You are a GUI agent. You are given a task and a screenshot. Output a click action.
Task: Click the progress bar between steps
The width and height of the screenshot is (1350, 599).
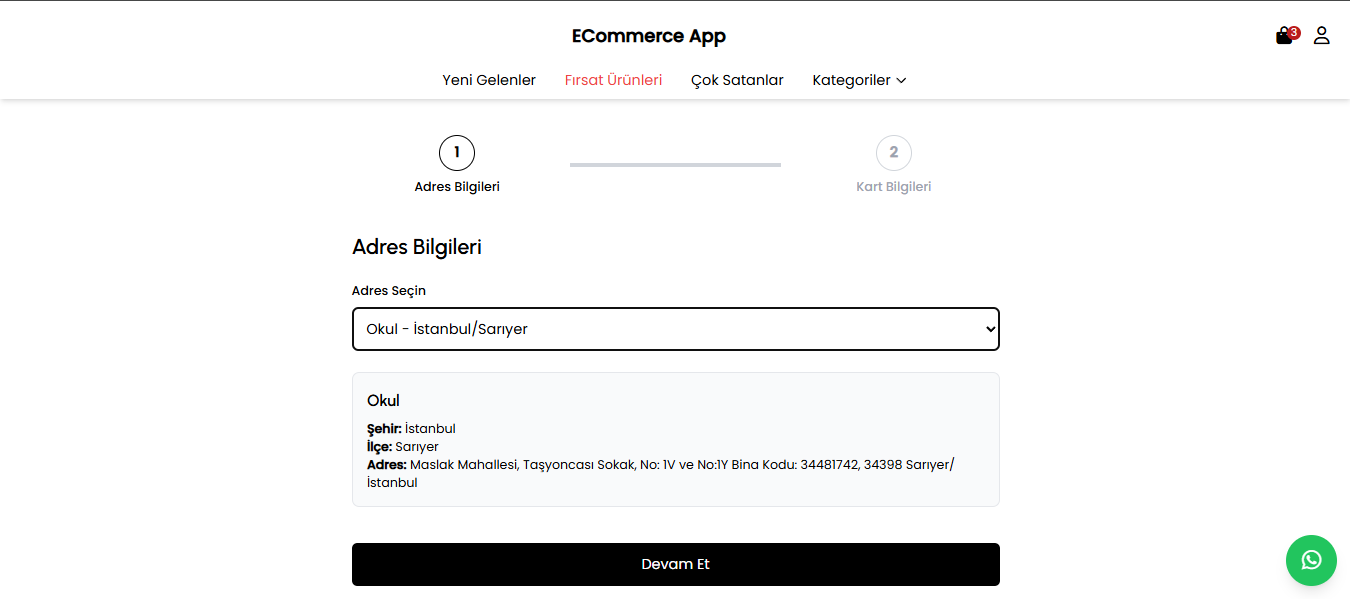tap(675, 165)
